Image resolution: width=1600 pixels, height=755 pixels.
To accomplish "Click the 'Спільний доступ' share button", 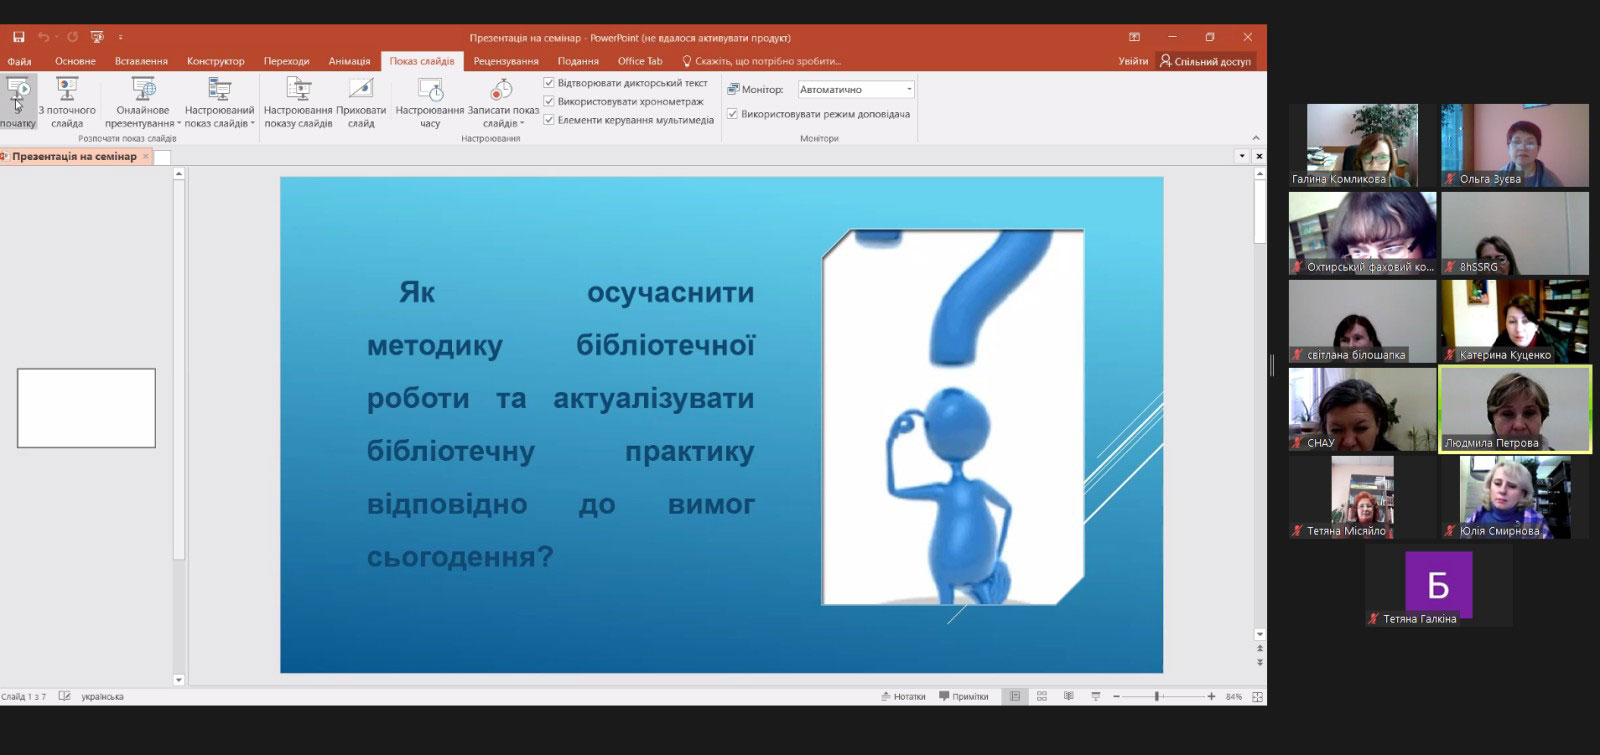I will 1205,61.
